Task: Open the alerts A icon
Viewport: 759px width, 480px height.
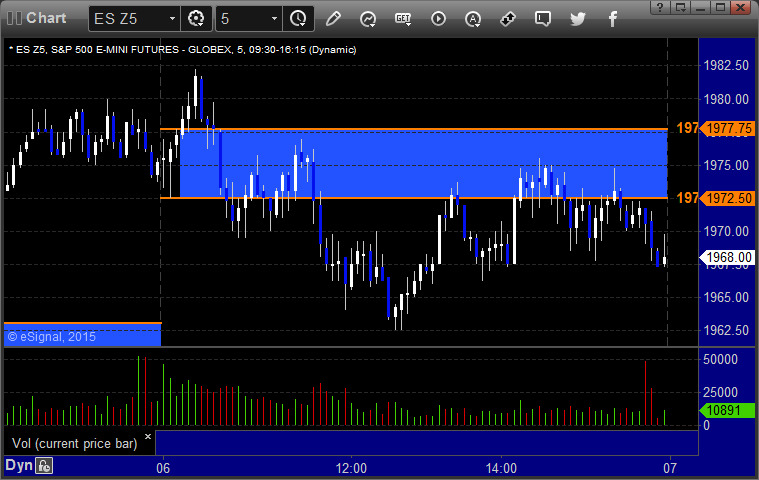Action: (473, 19)
